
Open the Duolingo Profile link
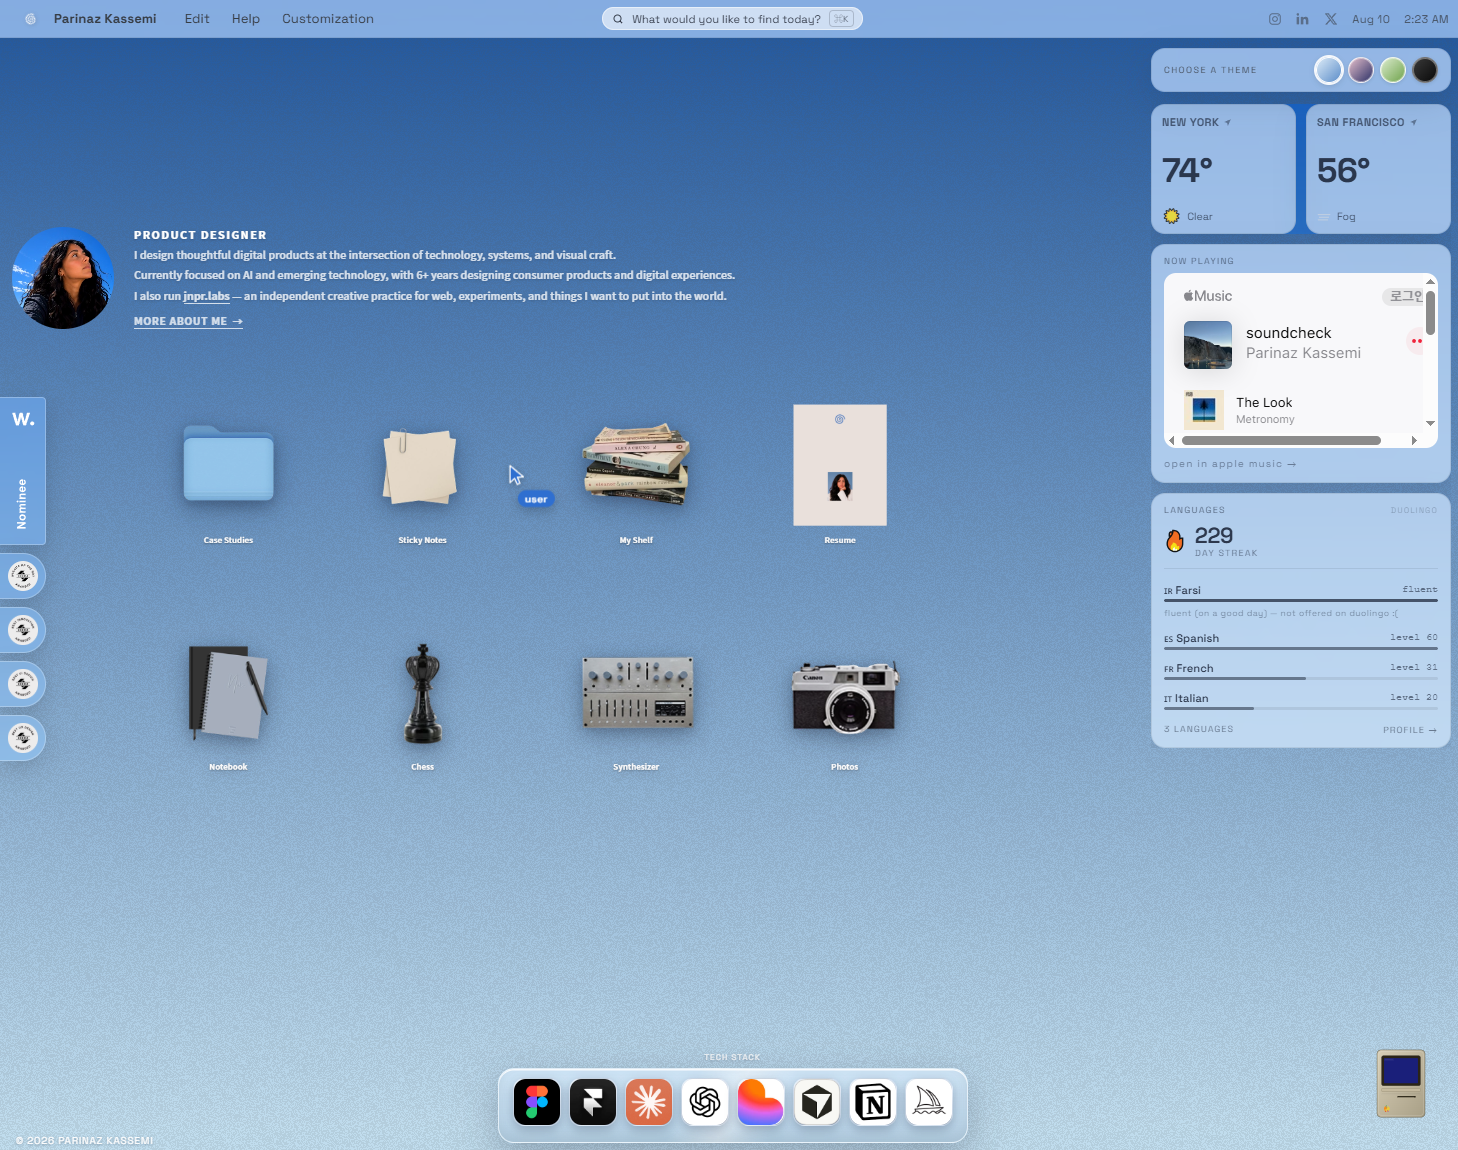[1410, 730]
